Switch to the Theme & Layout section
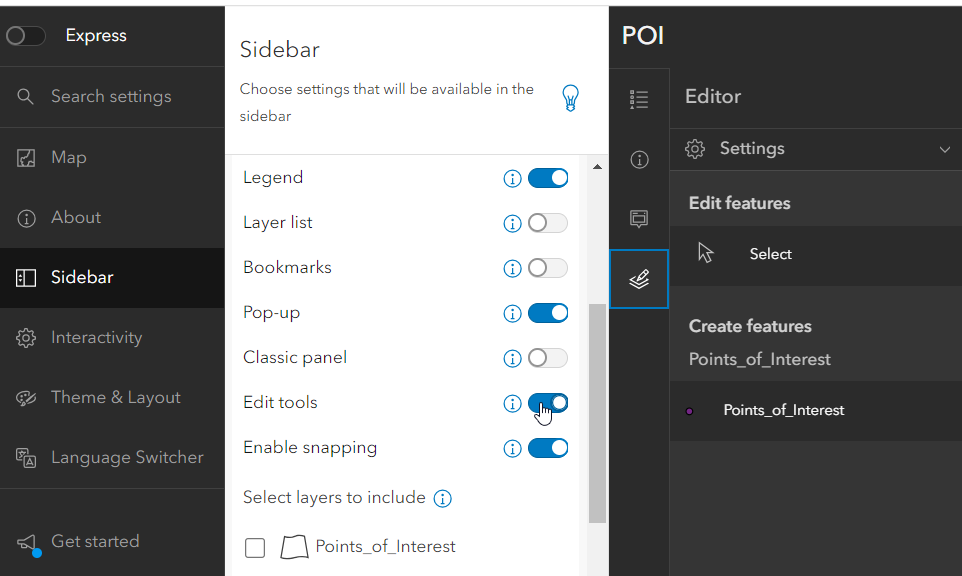The image size is (962, 576). 113,397
